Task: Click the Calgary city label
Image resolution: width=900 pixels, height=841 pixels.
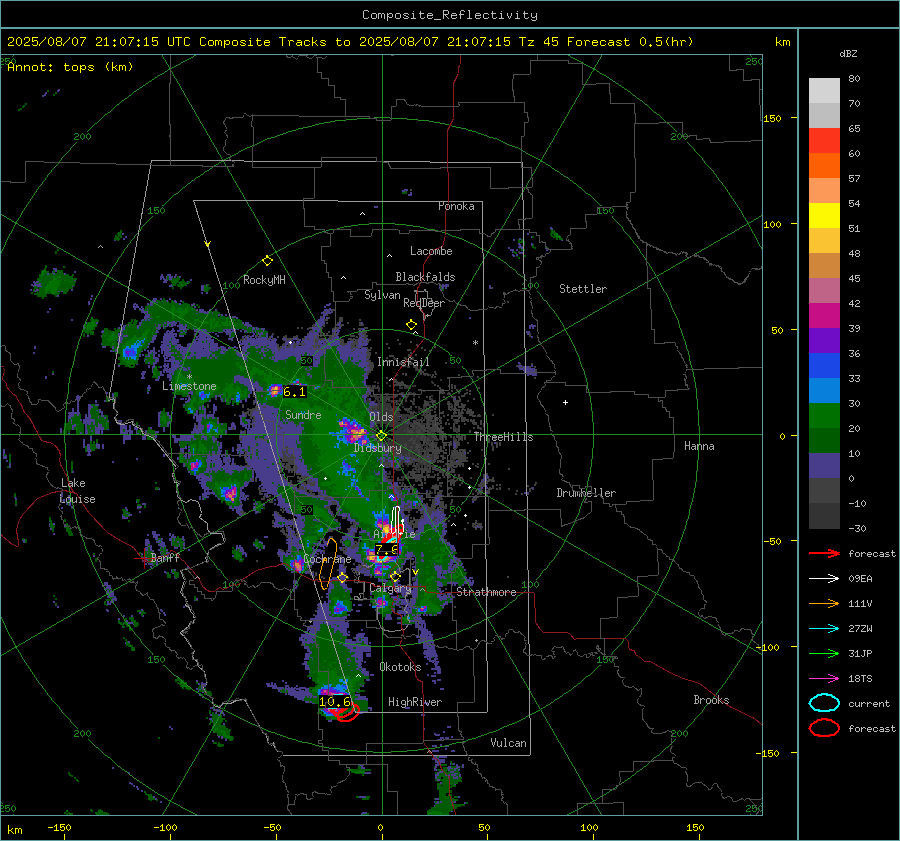Action: (x=390, y=588)
